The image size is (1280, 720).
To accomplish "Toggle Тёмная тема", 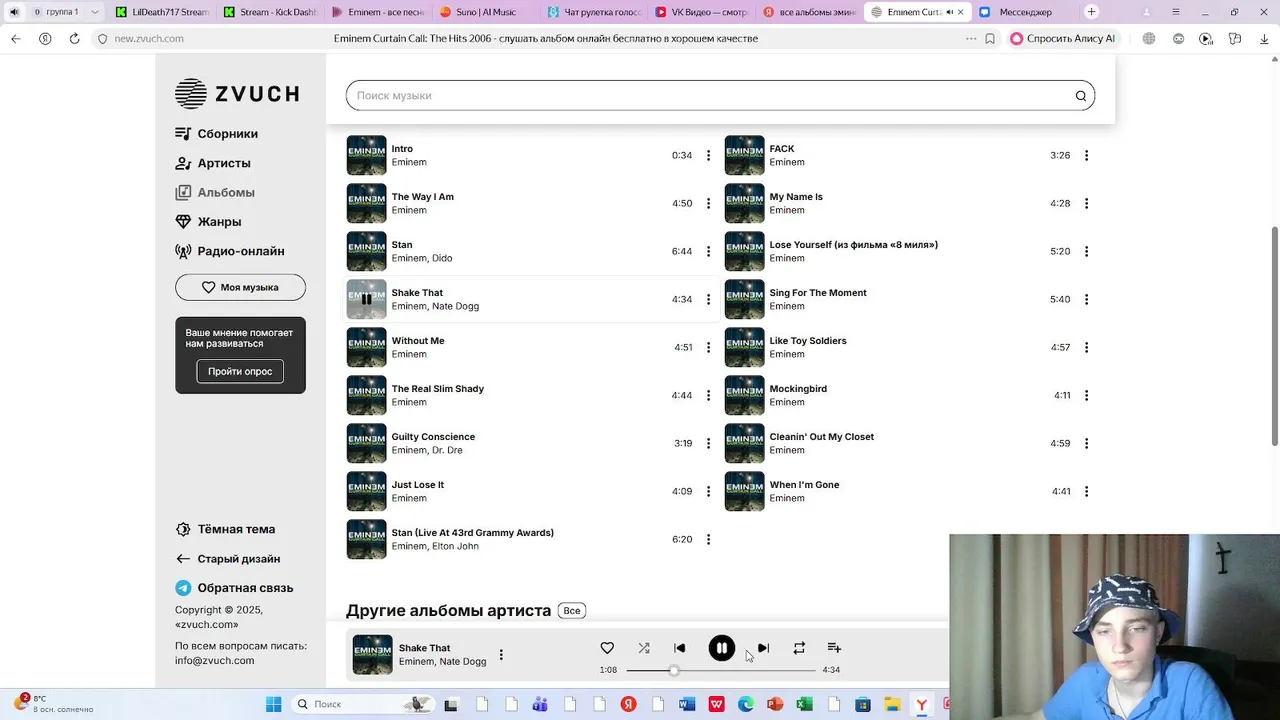I will click(225, 529).
